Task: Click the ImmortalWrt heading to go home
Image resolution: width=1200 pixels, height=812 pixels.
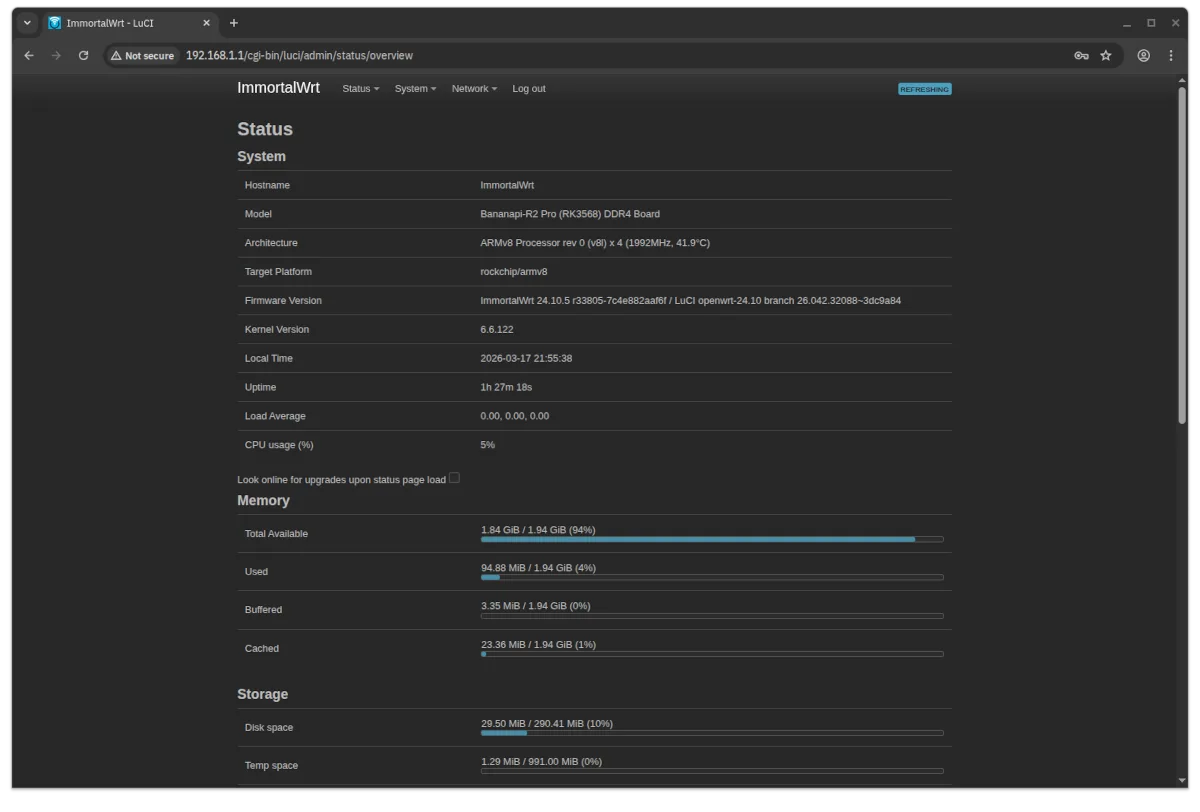Action: pyautogui.click(x=278, y=88)
